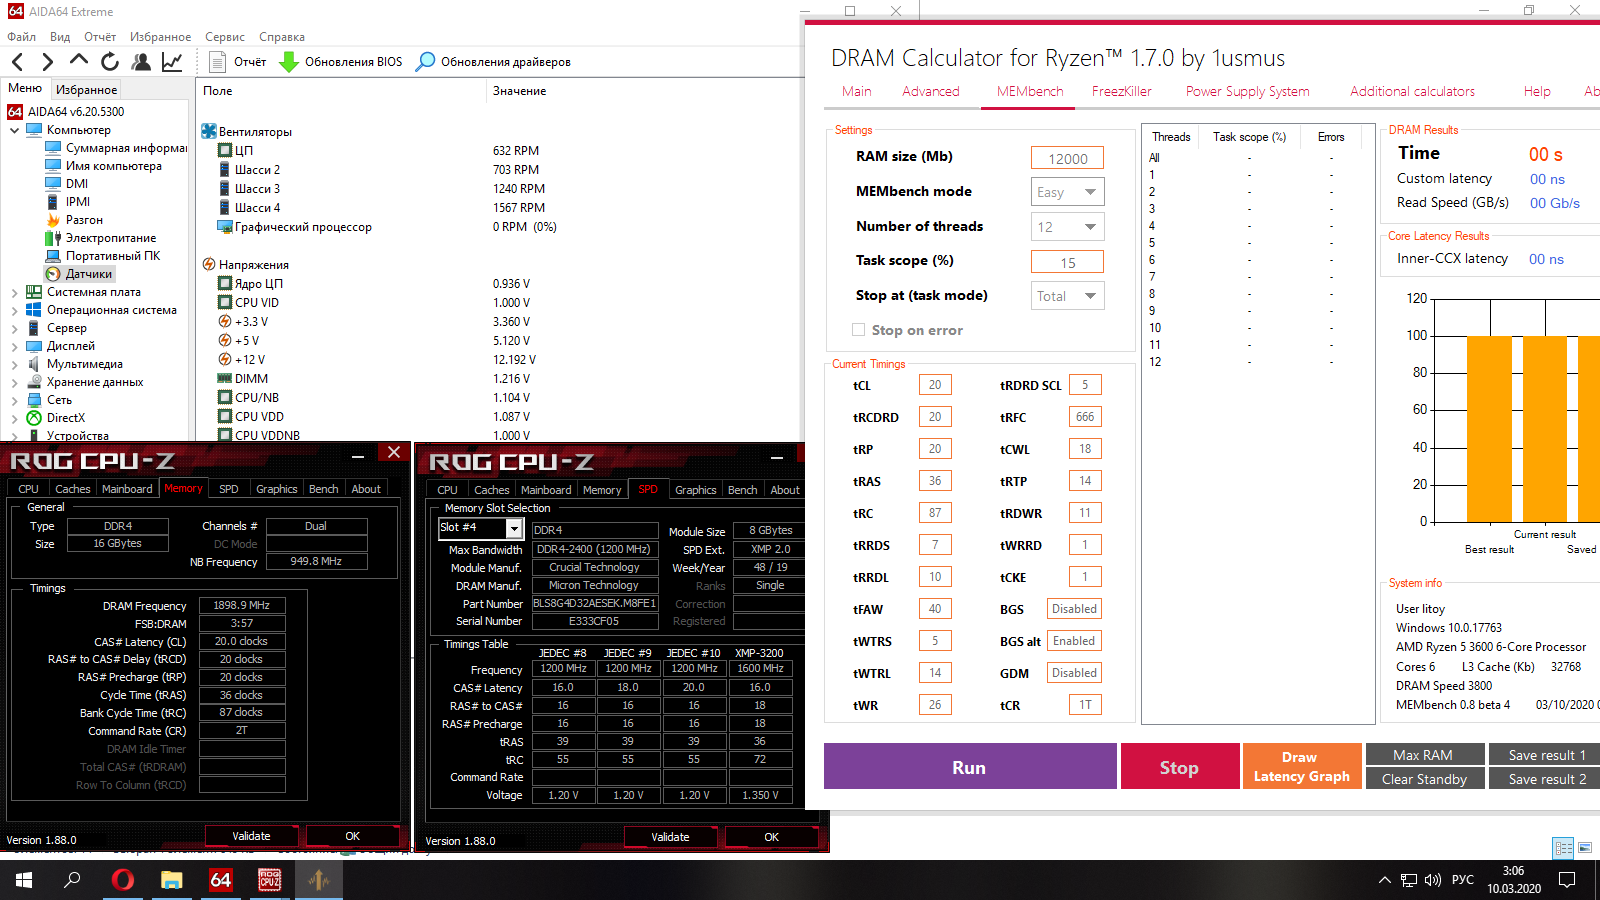Click the tCL timing value field

(x=935, y=385)
